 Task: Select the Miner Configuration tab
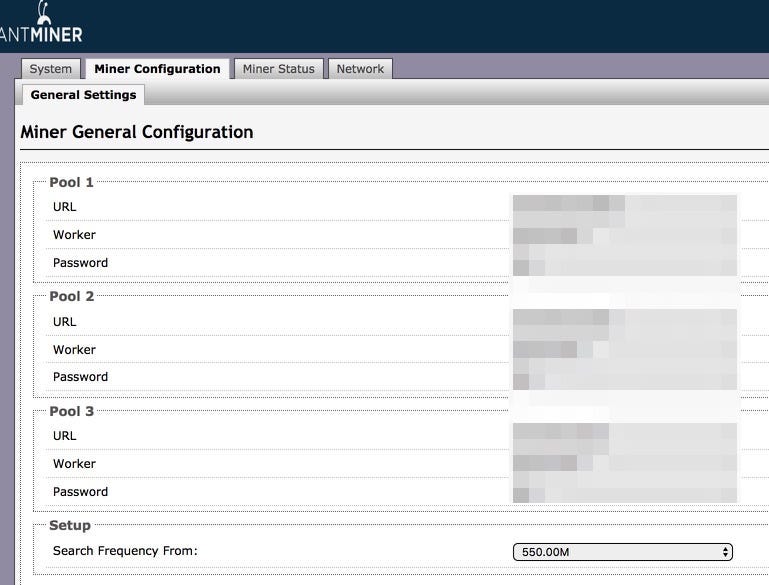pos(157,69)
